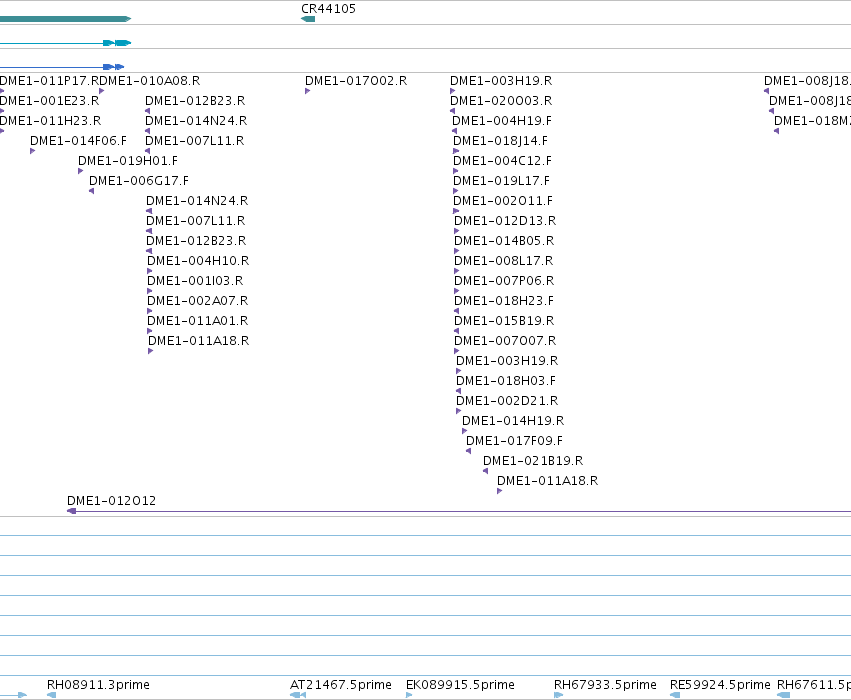Click the arrow glyph below RE59924.5prime
This screenshot has height=700, width=851.
(x=675, y=695)
